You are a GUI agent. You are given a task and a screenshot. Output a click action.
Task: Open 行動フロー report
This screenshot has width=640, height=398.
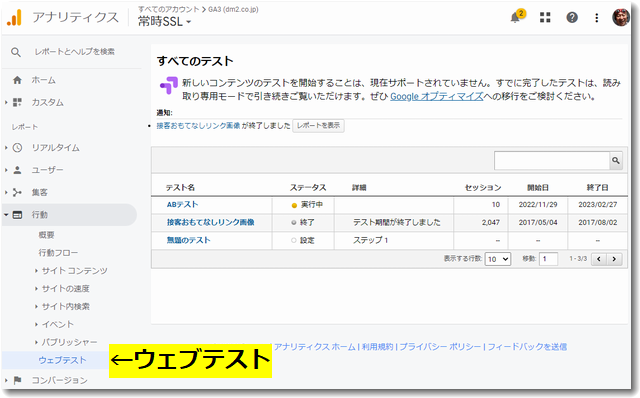[x=58, y=253]
